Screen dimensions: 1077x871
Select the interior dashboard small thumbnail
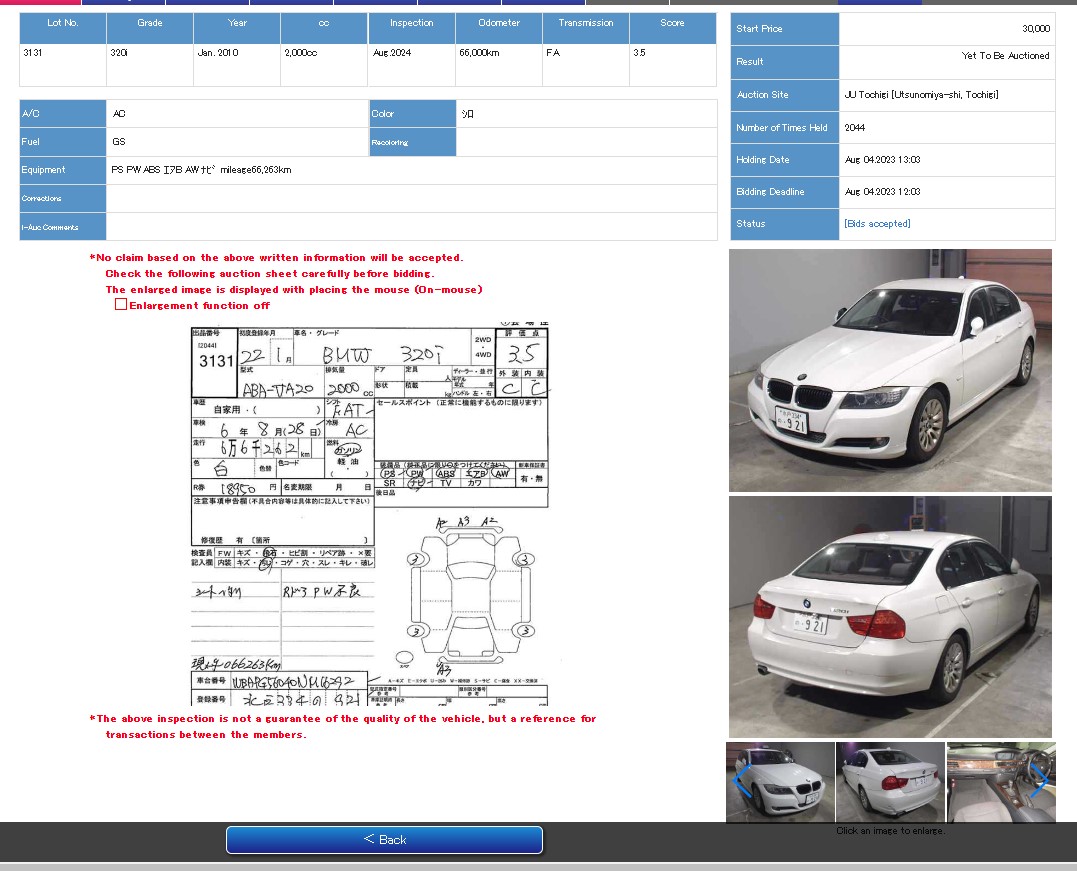click(x=1001, y=782)
